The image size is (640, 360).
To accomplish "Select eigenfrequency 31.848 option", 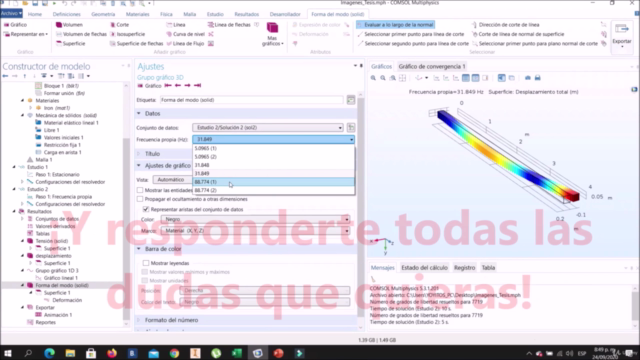I will (x=273, y=165).
